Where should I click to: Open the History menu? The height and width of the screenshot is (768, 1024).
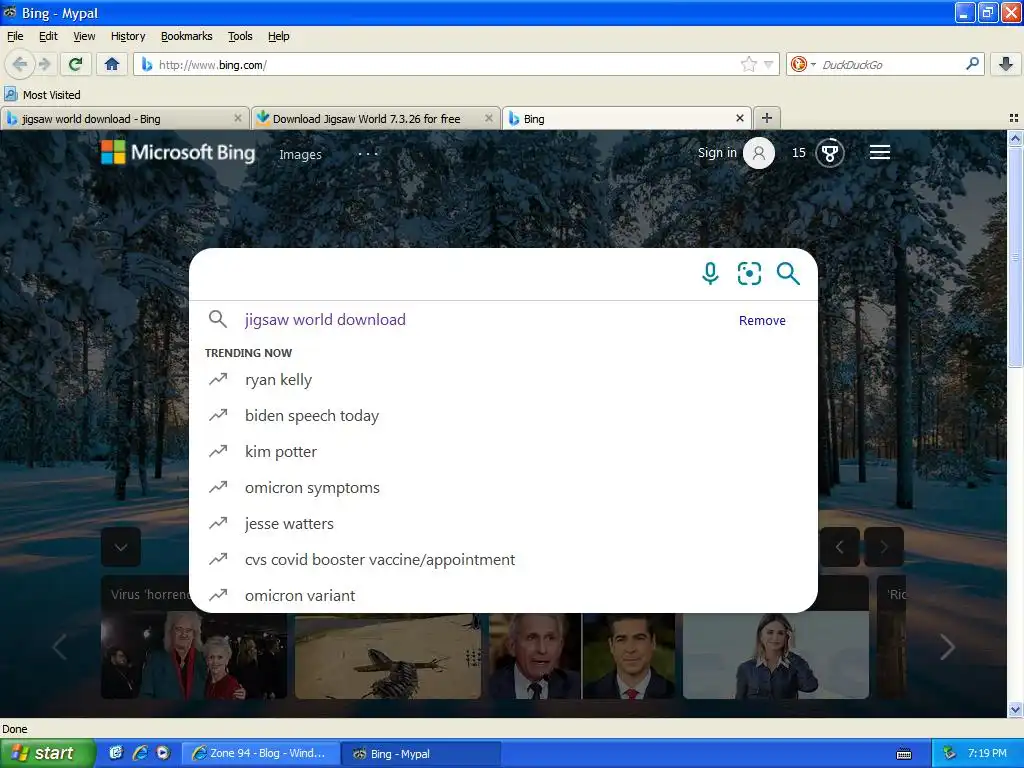click(128, 36)
